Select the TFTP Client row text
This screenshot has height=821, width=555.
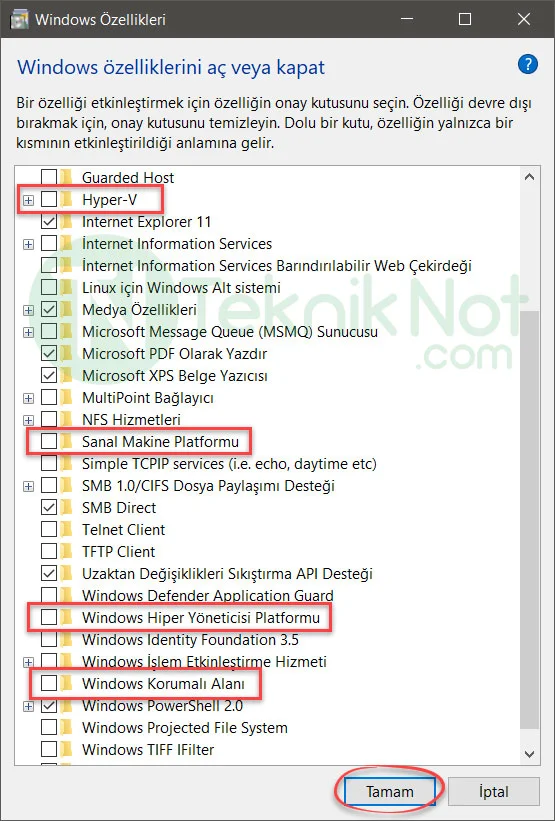(119, 551)
